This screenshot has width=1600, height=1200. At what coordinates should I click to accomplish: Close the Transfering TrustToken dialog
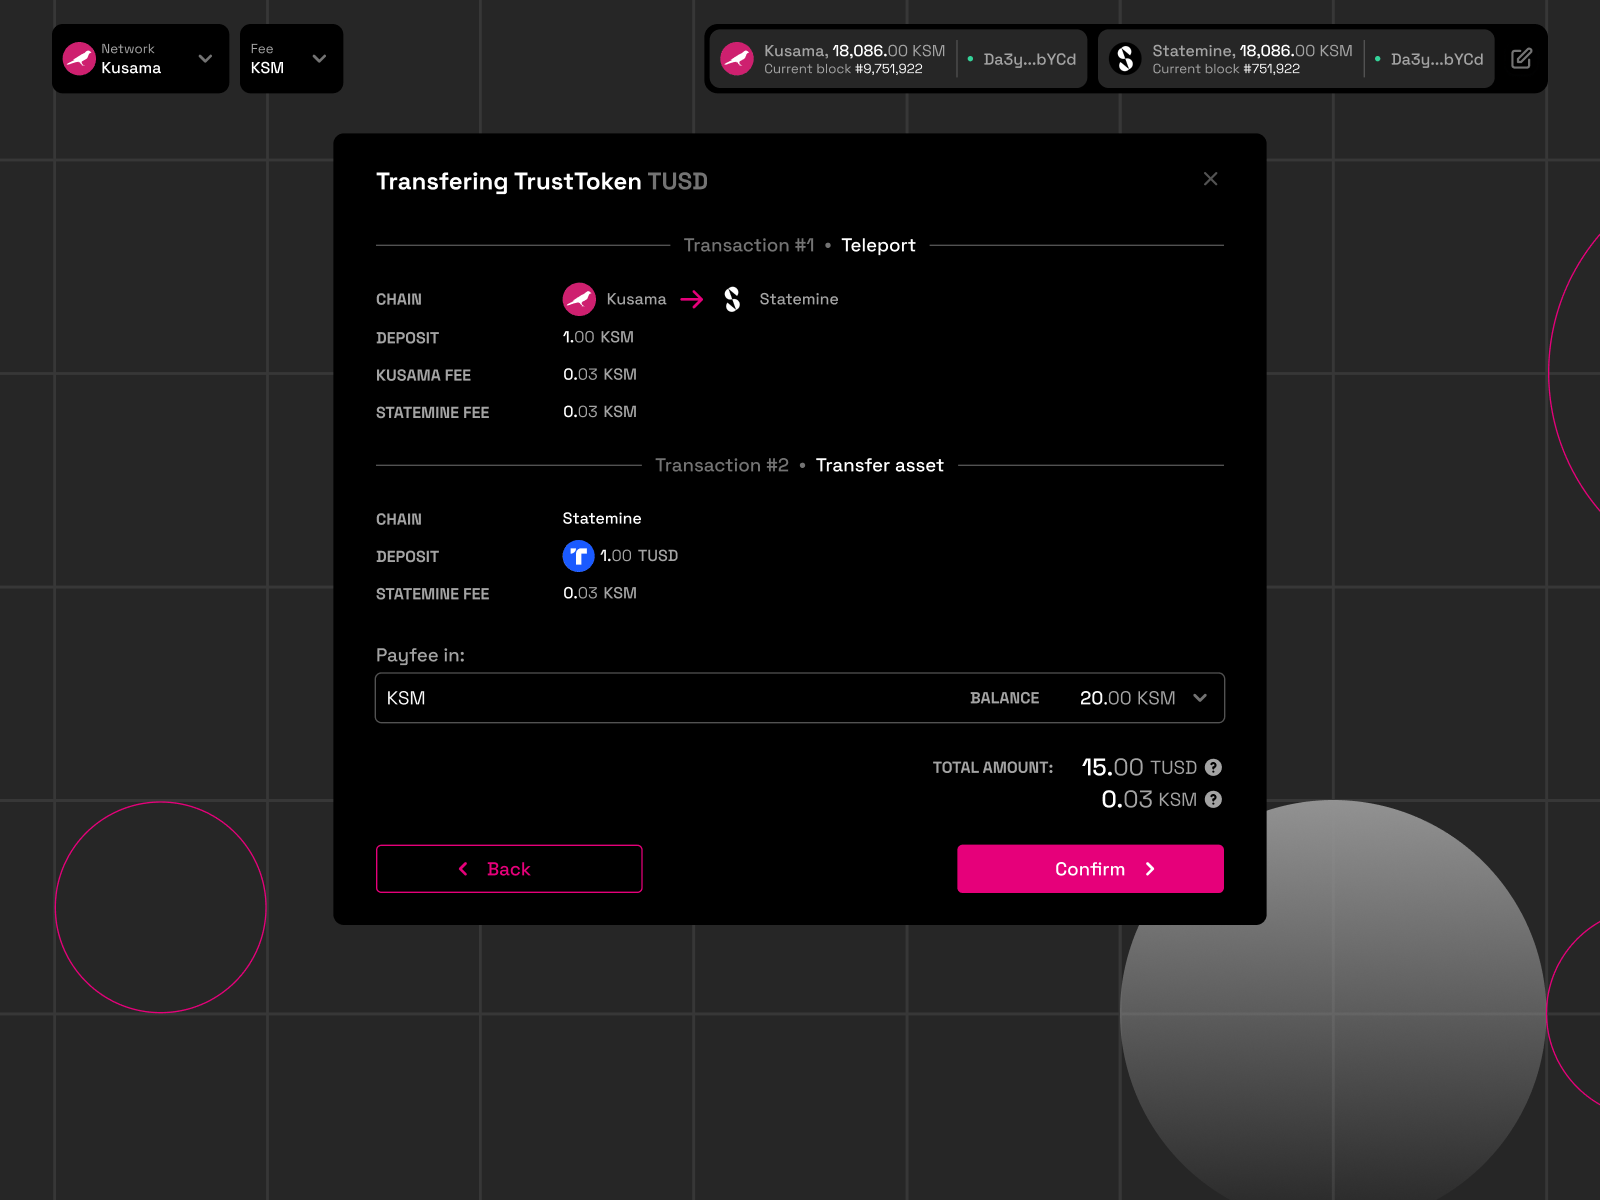(x=1210, y=179)
